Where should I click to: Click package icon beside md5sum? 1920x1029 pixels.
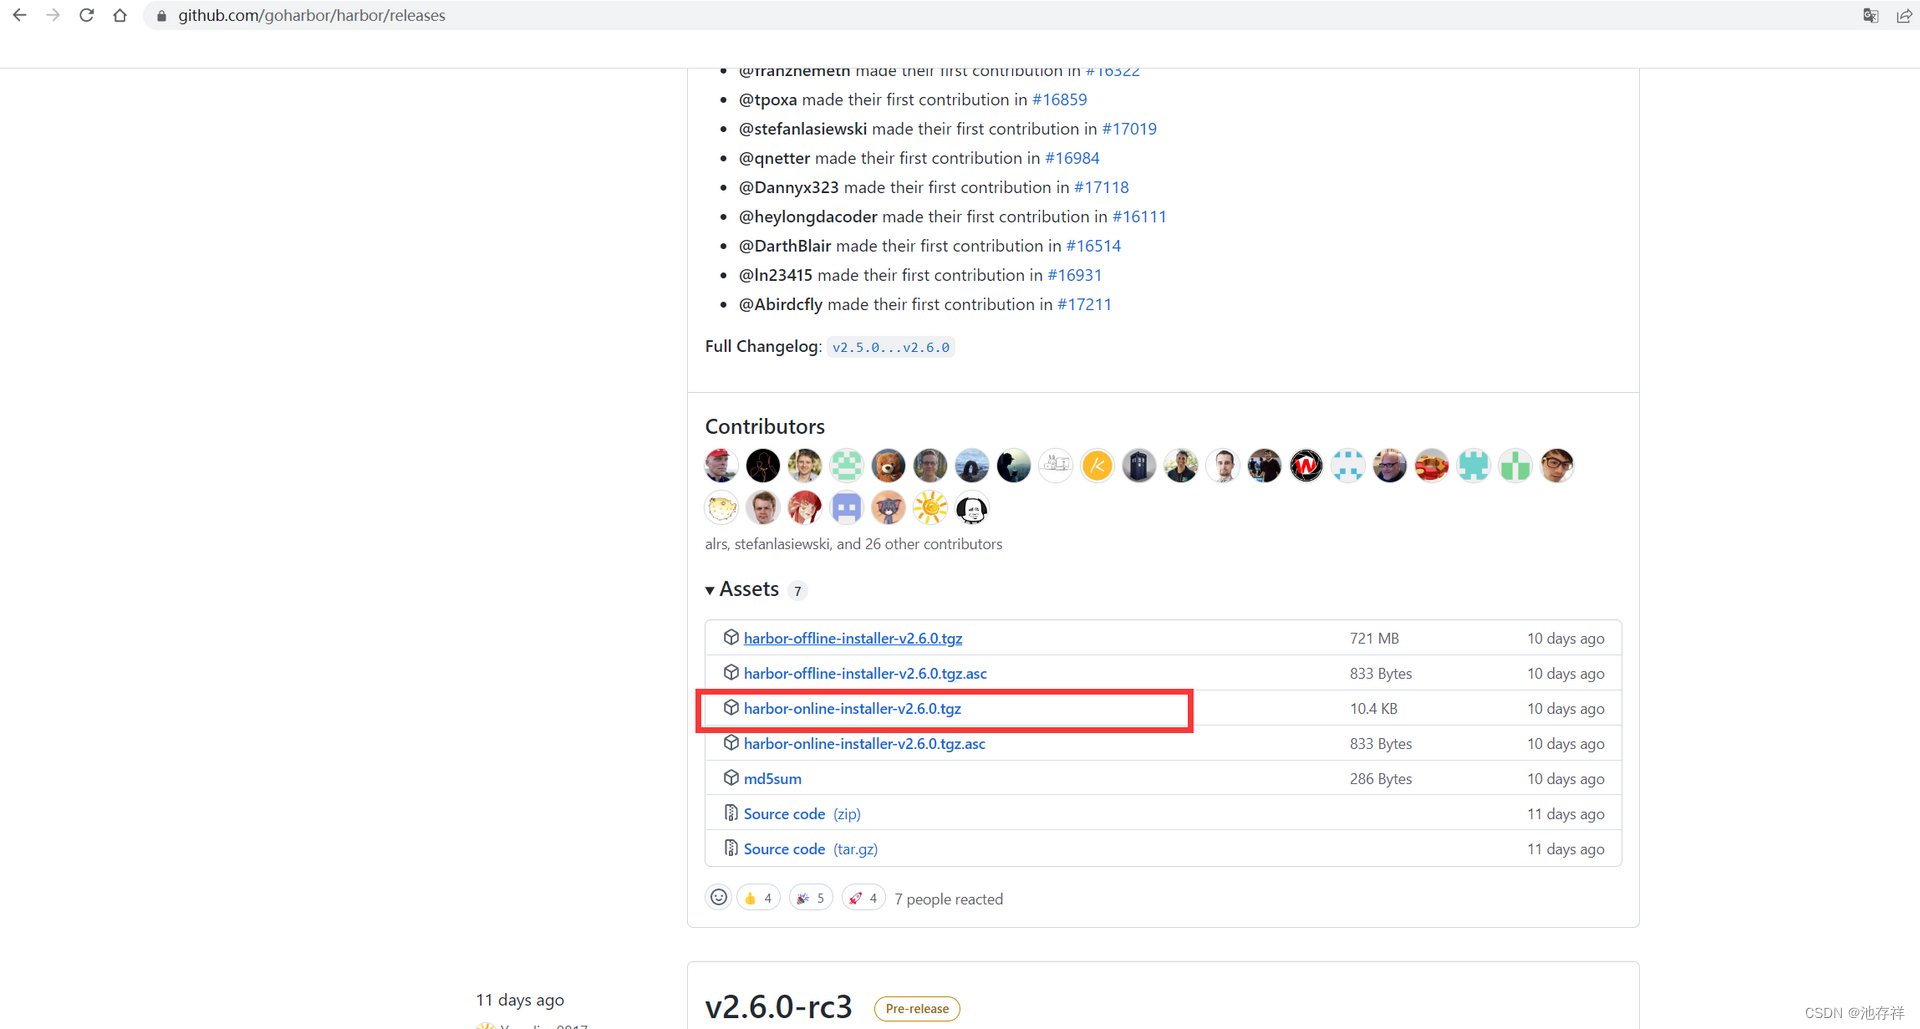[x=731, y=777]
